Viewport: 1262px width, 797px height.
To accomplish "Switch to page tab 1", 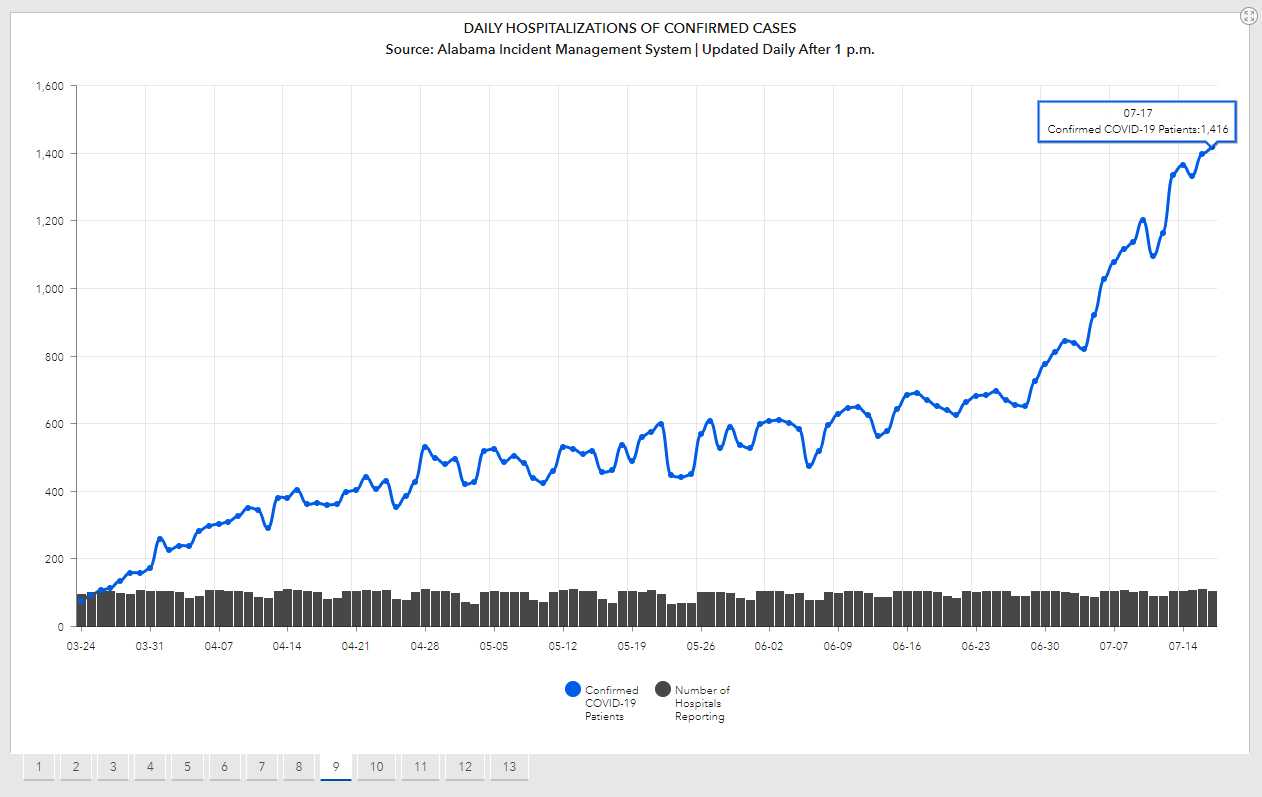I will tap(39, 767).
